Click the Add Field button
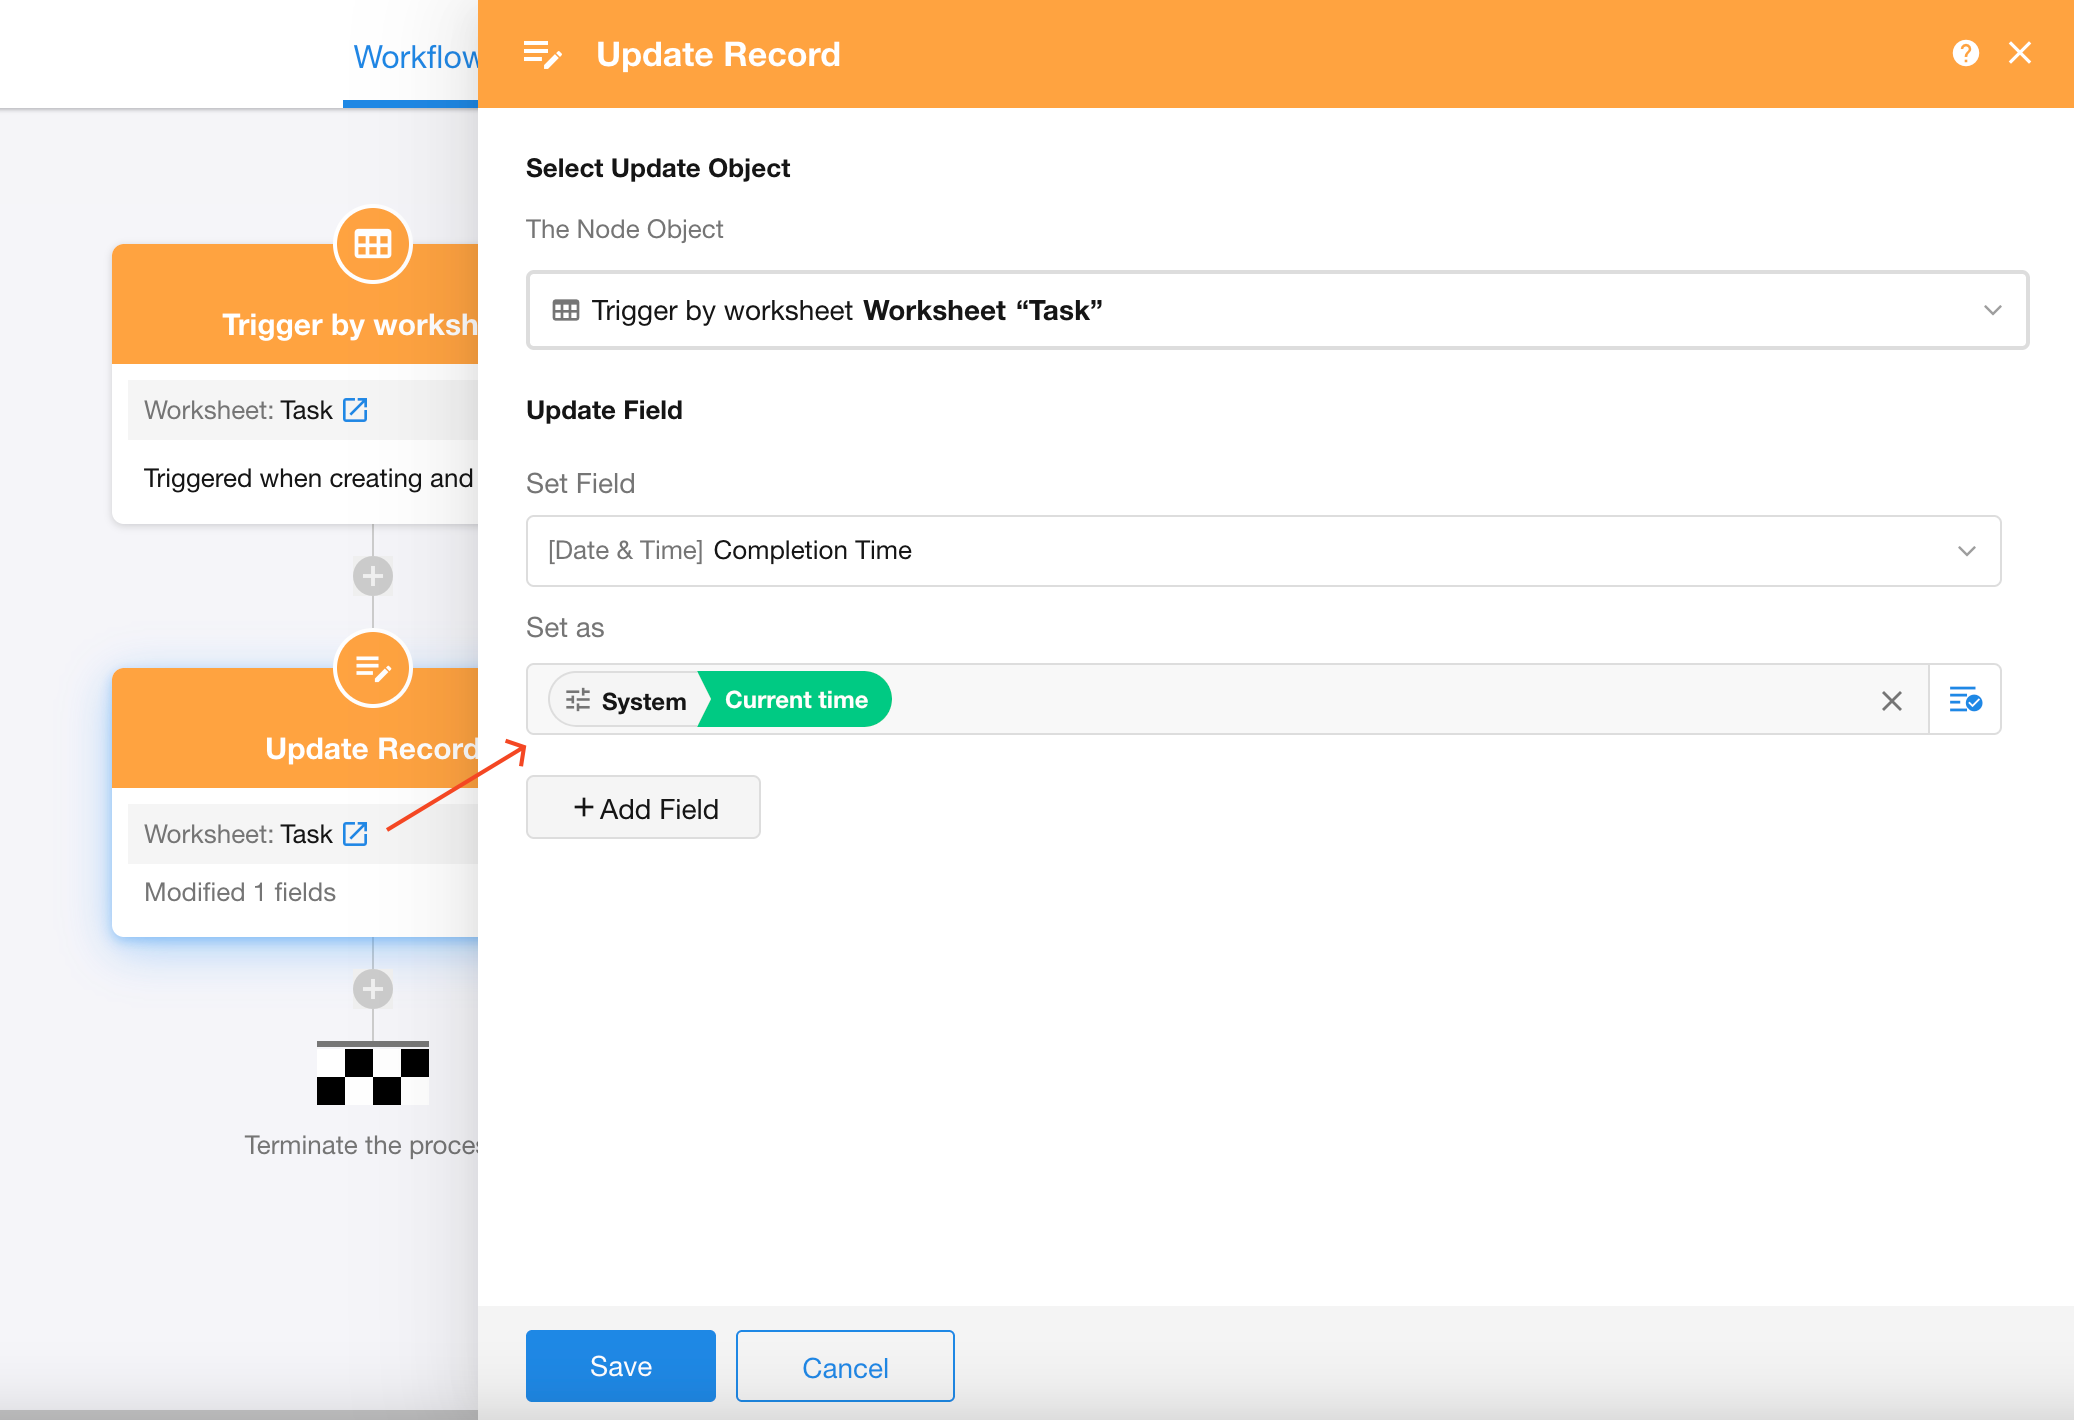The image size is (2074, 1420). [643, 808]
